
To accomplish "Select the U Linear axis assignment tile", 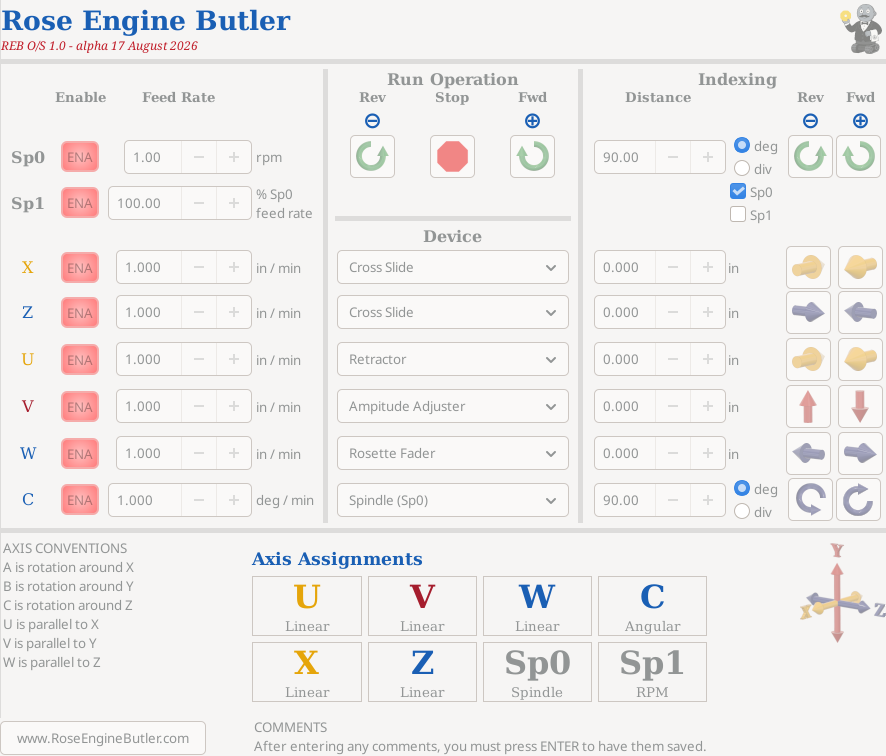I will tap(307, 606).
